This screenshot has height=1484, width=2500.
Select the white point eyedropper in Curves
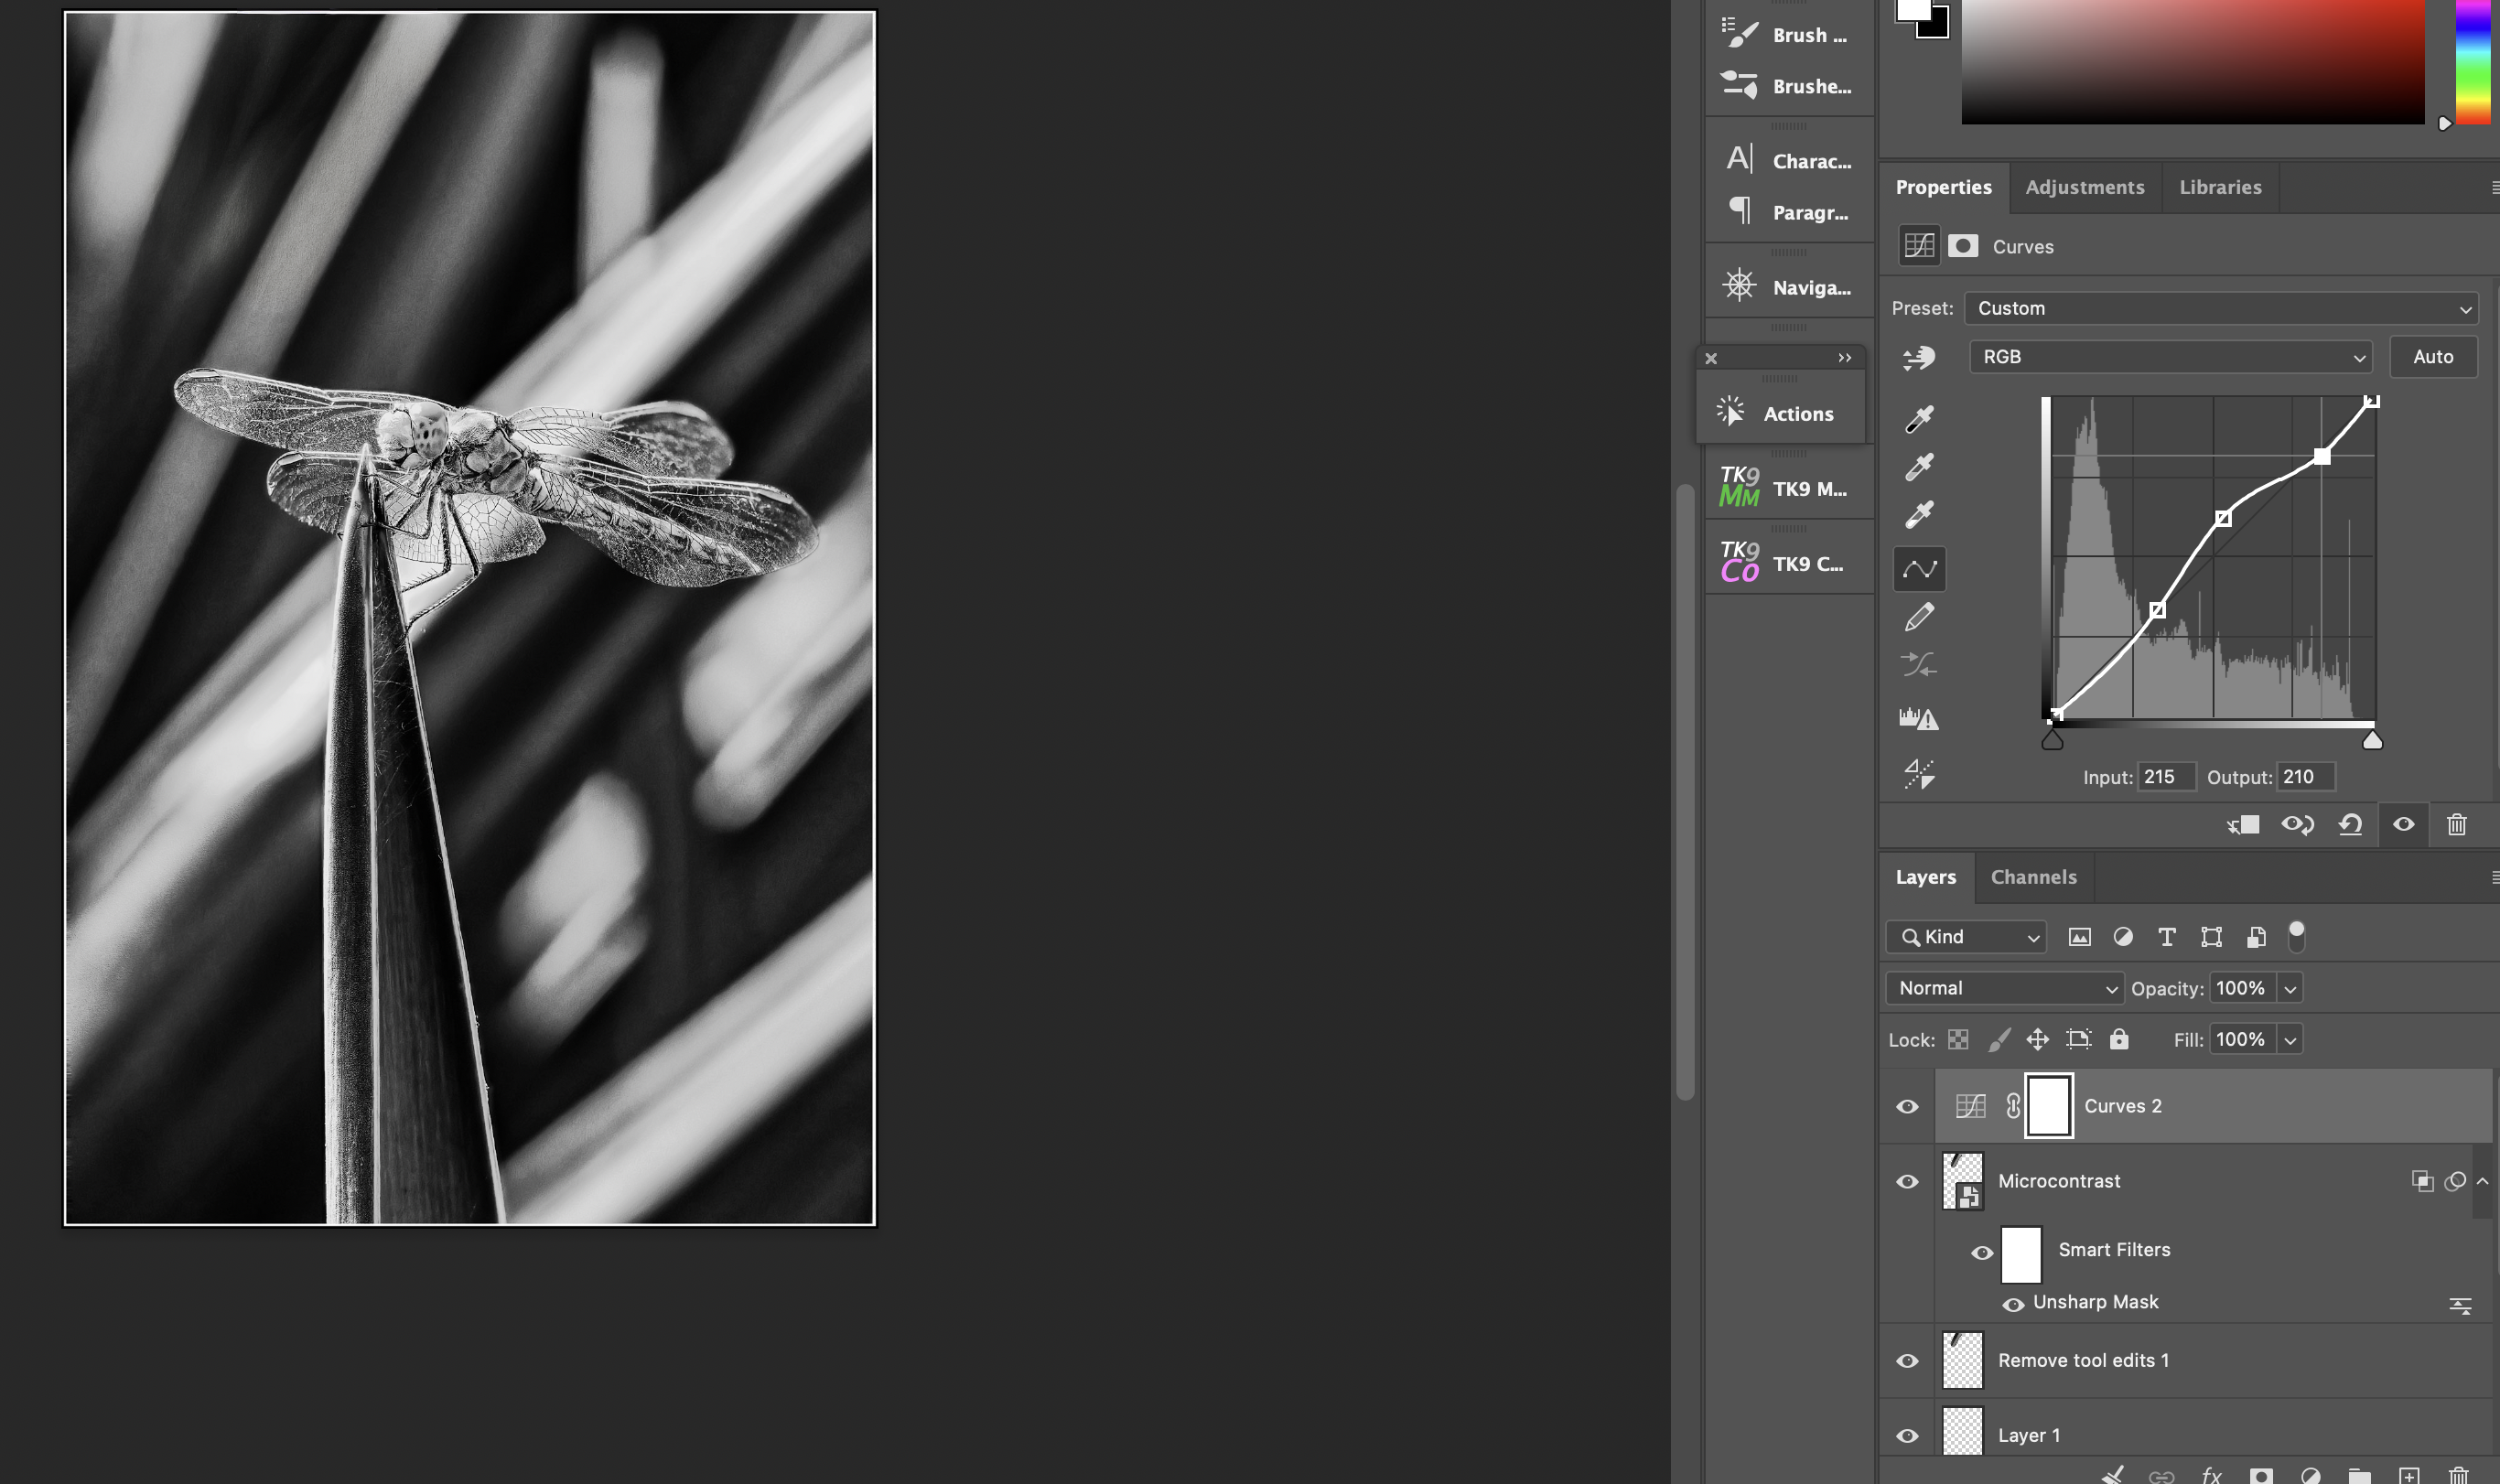(x=1919, y=515)
